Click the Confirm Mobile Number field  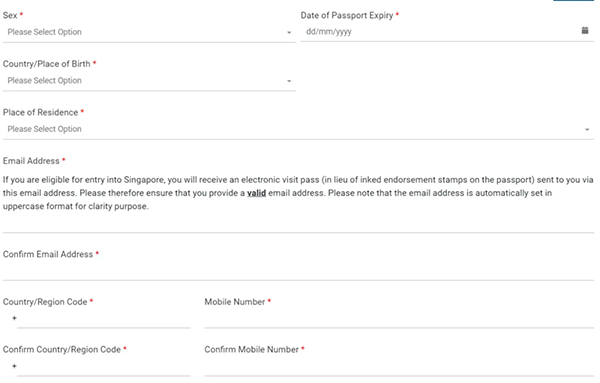(x=399, y=367)
